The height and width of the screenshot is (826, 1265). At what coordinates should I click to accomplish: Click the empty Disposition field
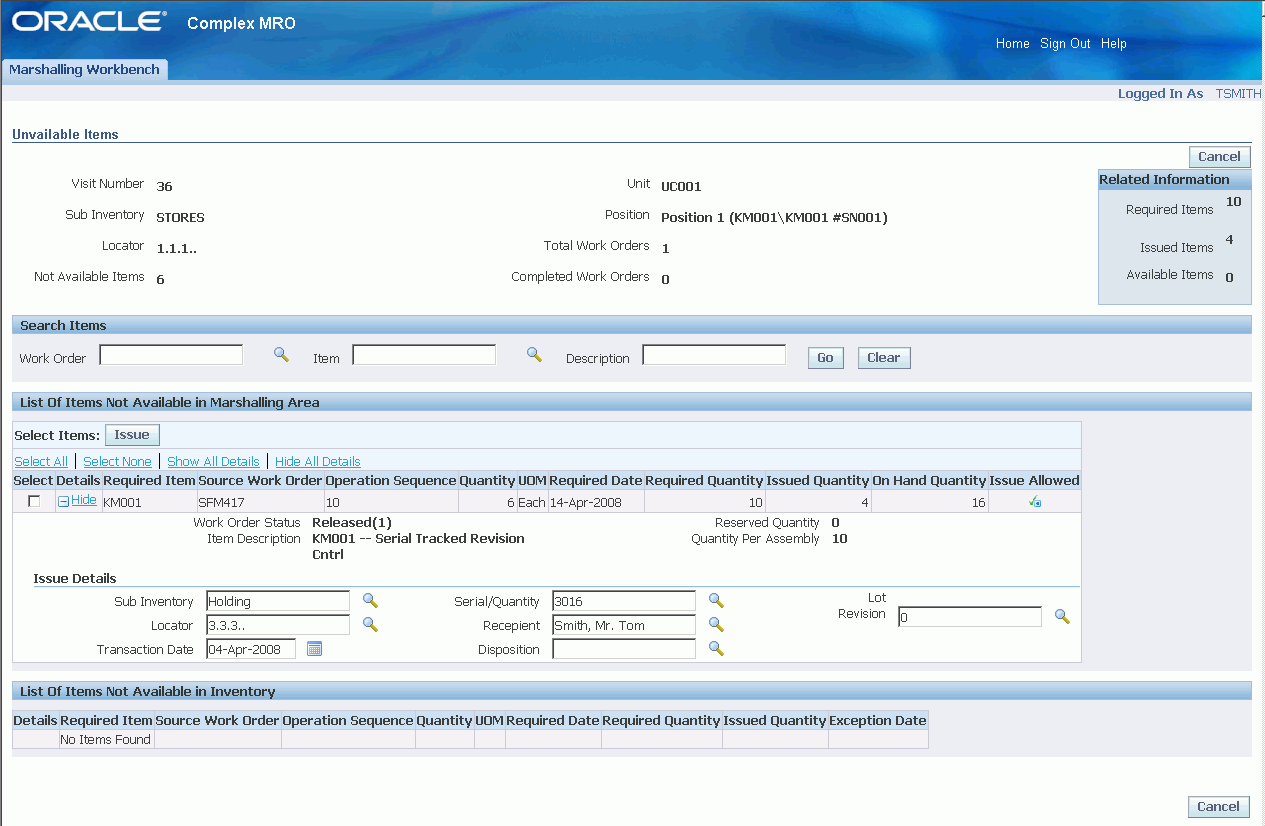point(624,649)
